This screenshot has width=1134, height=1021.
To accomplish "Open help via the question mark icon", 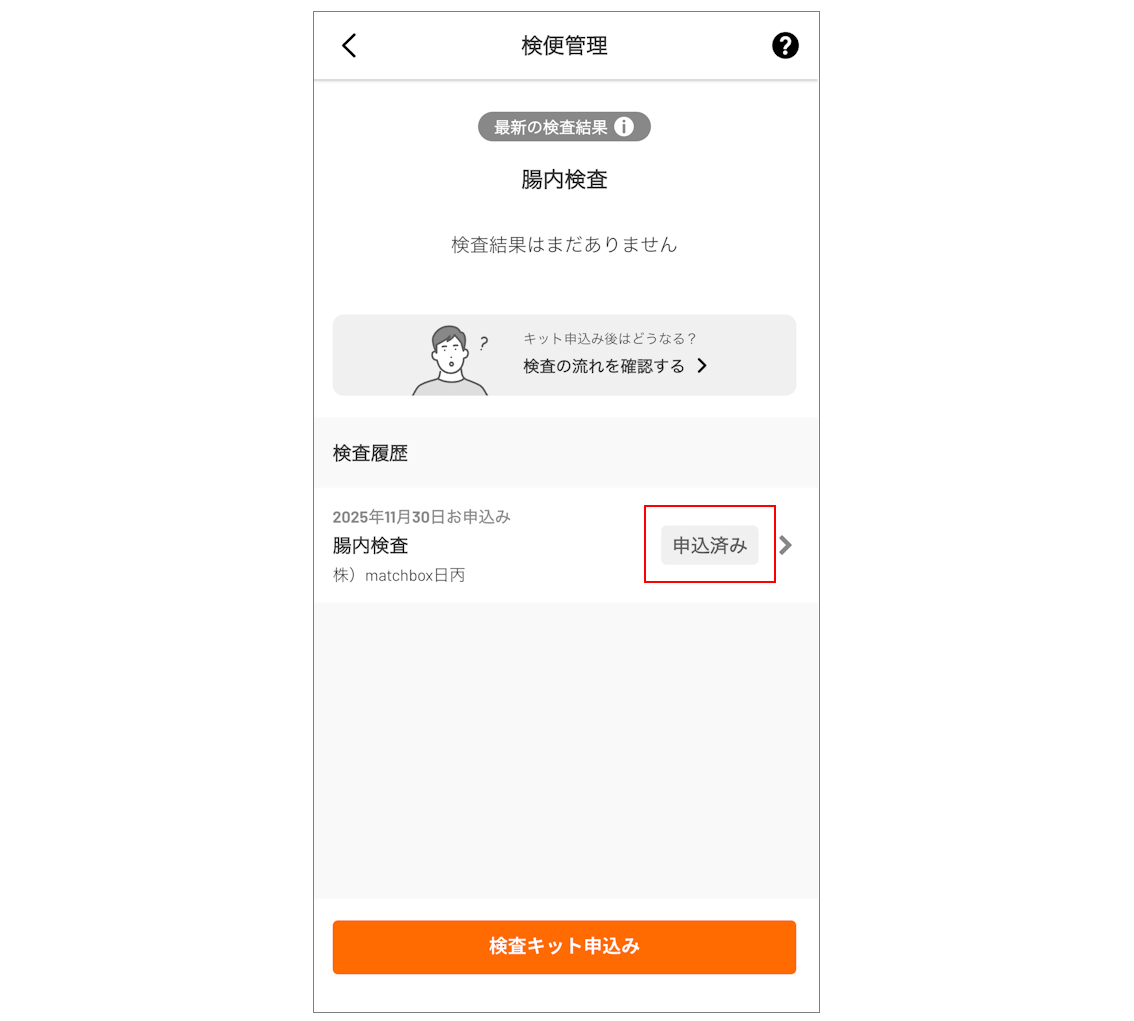I will 785,46.
